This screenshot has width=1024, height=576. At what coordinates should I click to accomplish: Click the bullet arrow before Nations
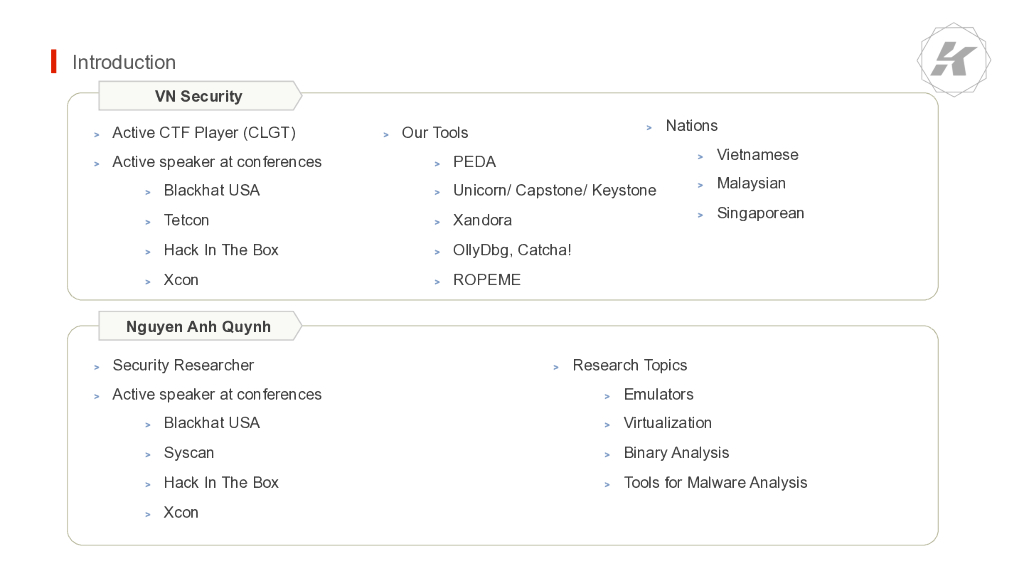[x=650, y=127]
